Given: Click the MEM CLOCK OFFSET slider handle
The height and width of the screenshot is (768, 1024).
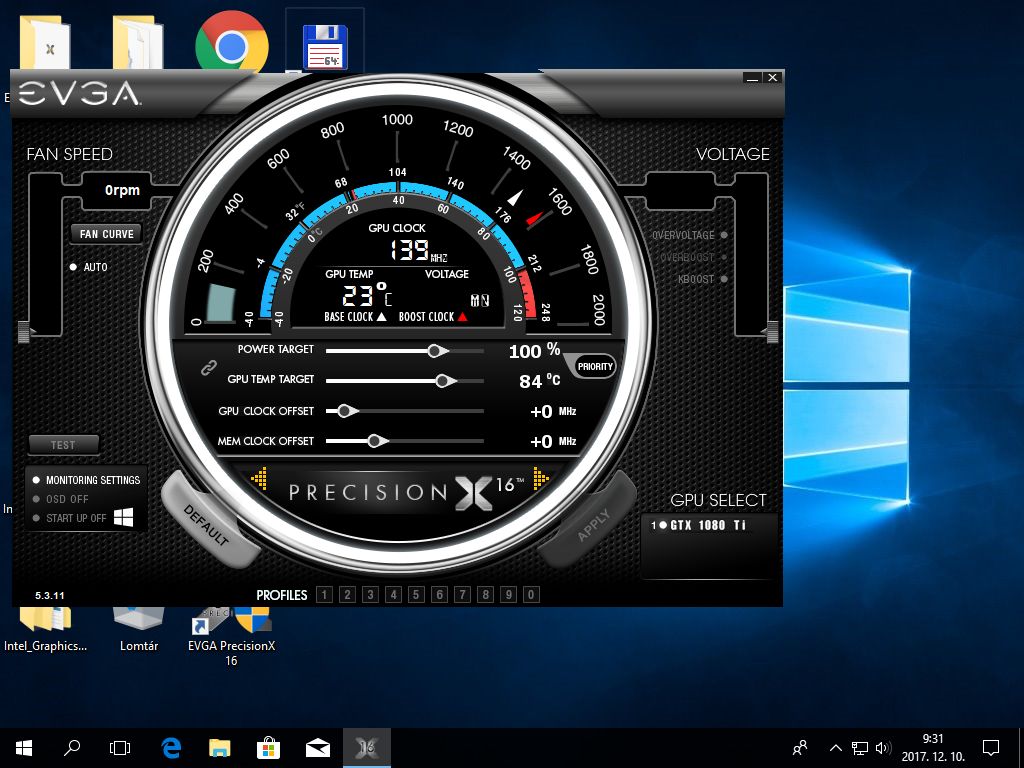Looking at the screenshot, I should [x=377, y=441].
